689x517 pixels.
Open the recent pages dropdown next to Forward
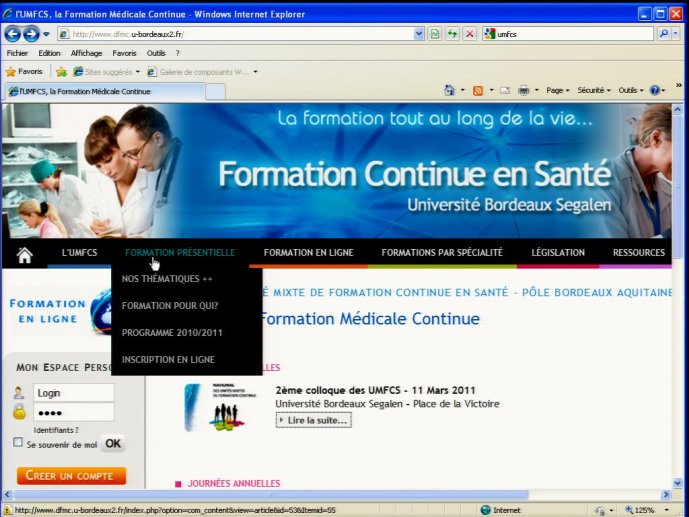pyautogui.click(x=46, y=34)
